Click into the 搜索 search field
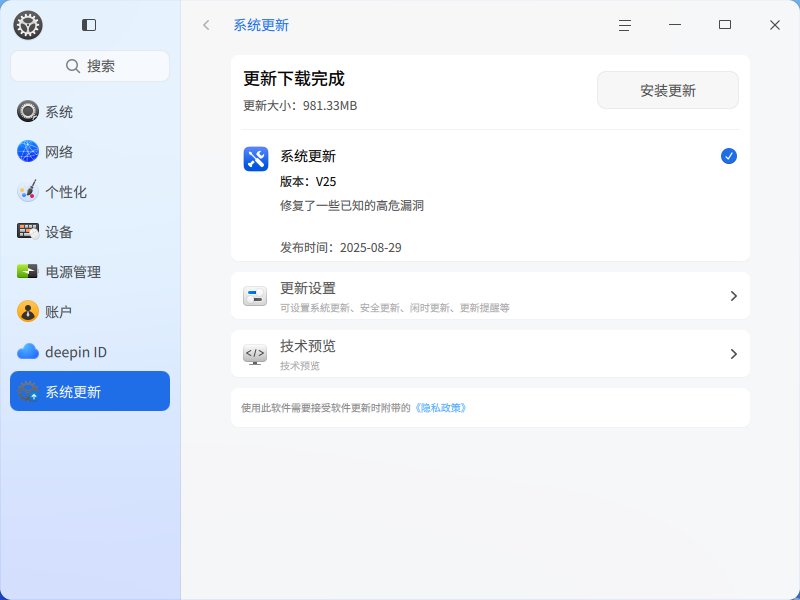This screenshot has height=600, width=800. pos(90,66)
